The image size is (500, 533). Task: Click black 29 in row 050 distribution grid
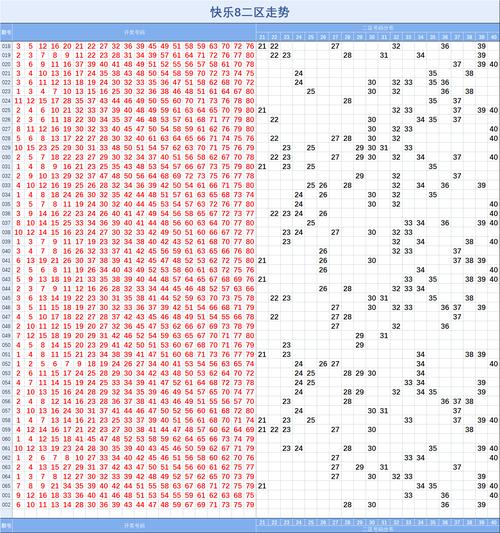[360, 345]
